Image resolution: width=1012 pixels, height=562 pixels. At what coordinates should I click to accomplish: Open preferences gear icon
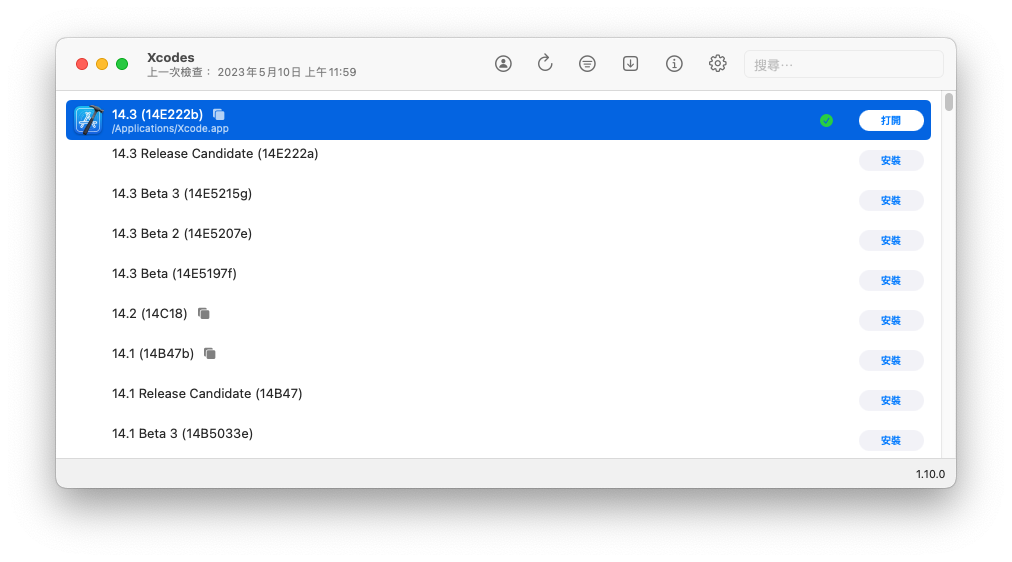pos(718,63)
